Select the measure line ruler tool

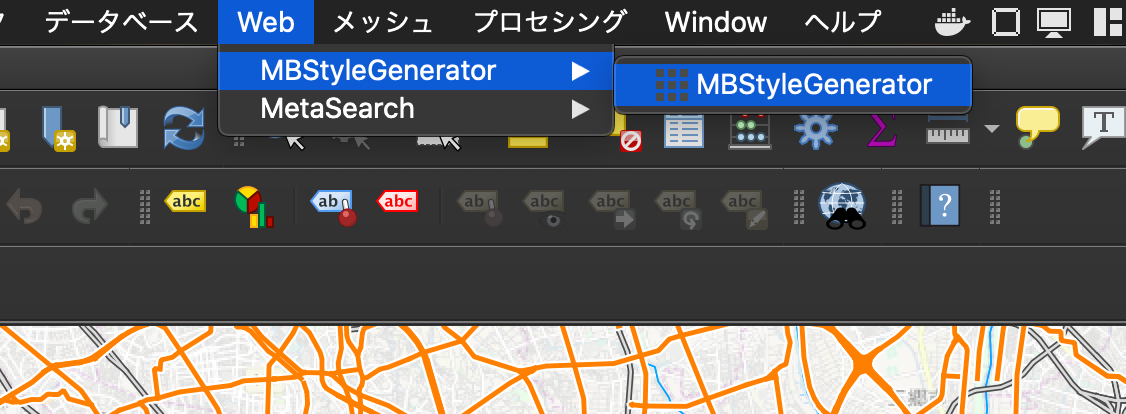click(948, 130)
